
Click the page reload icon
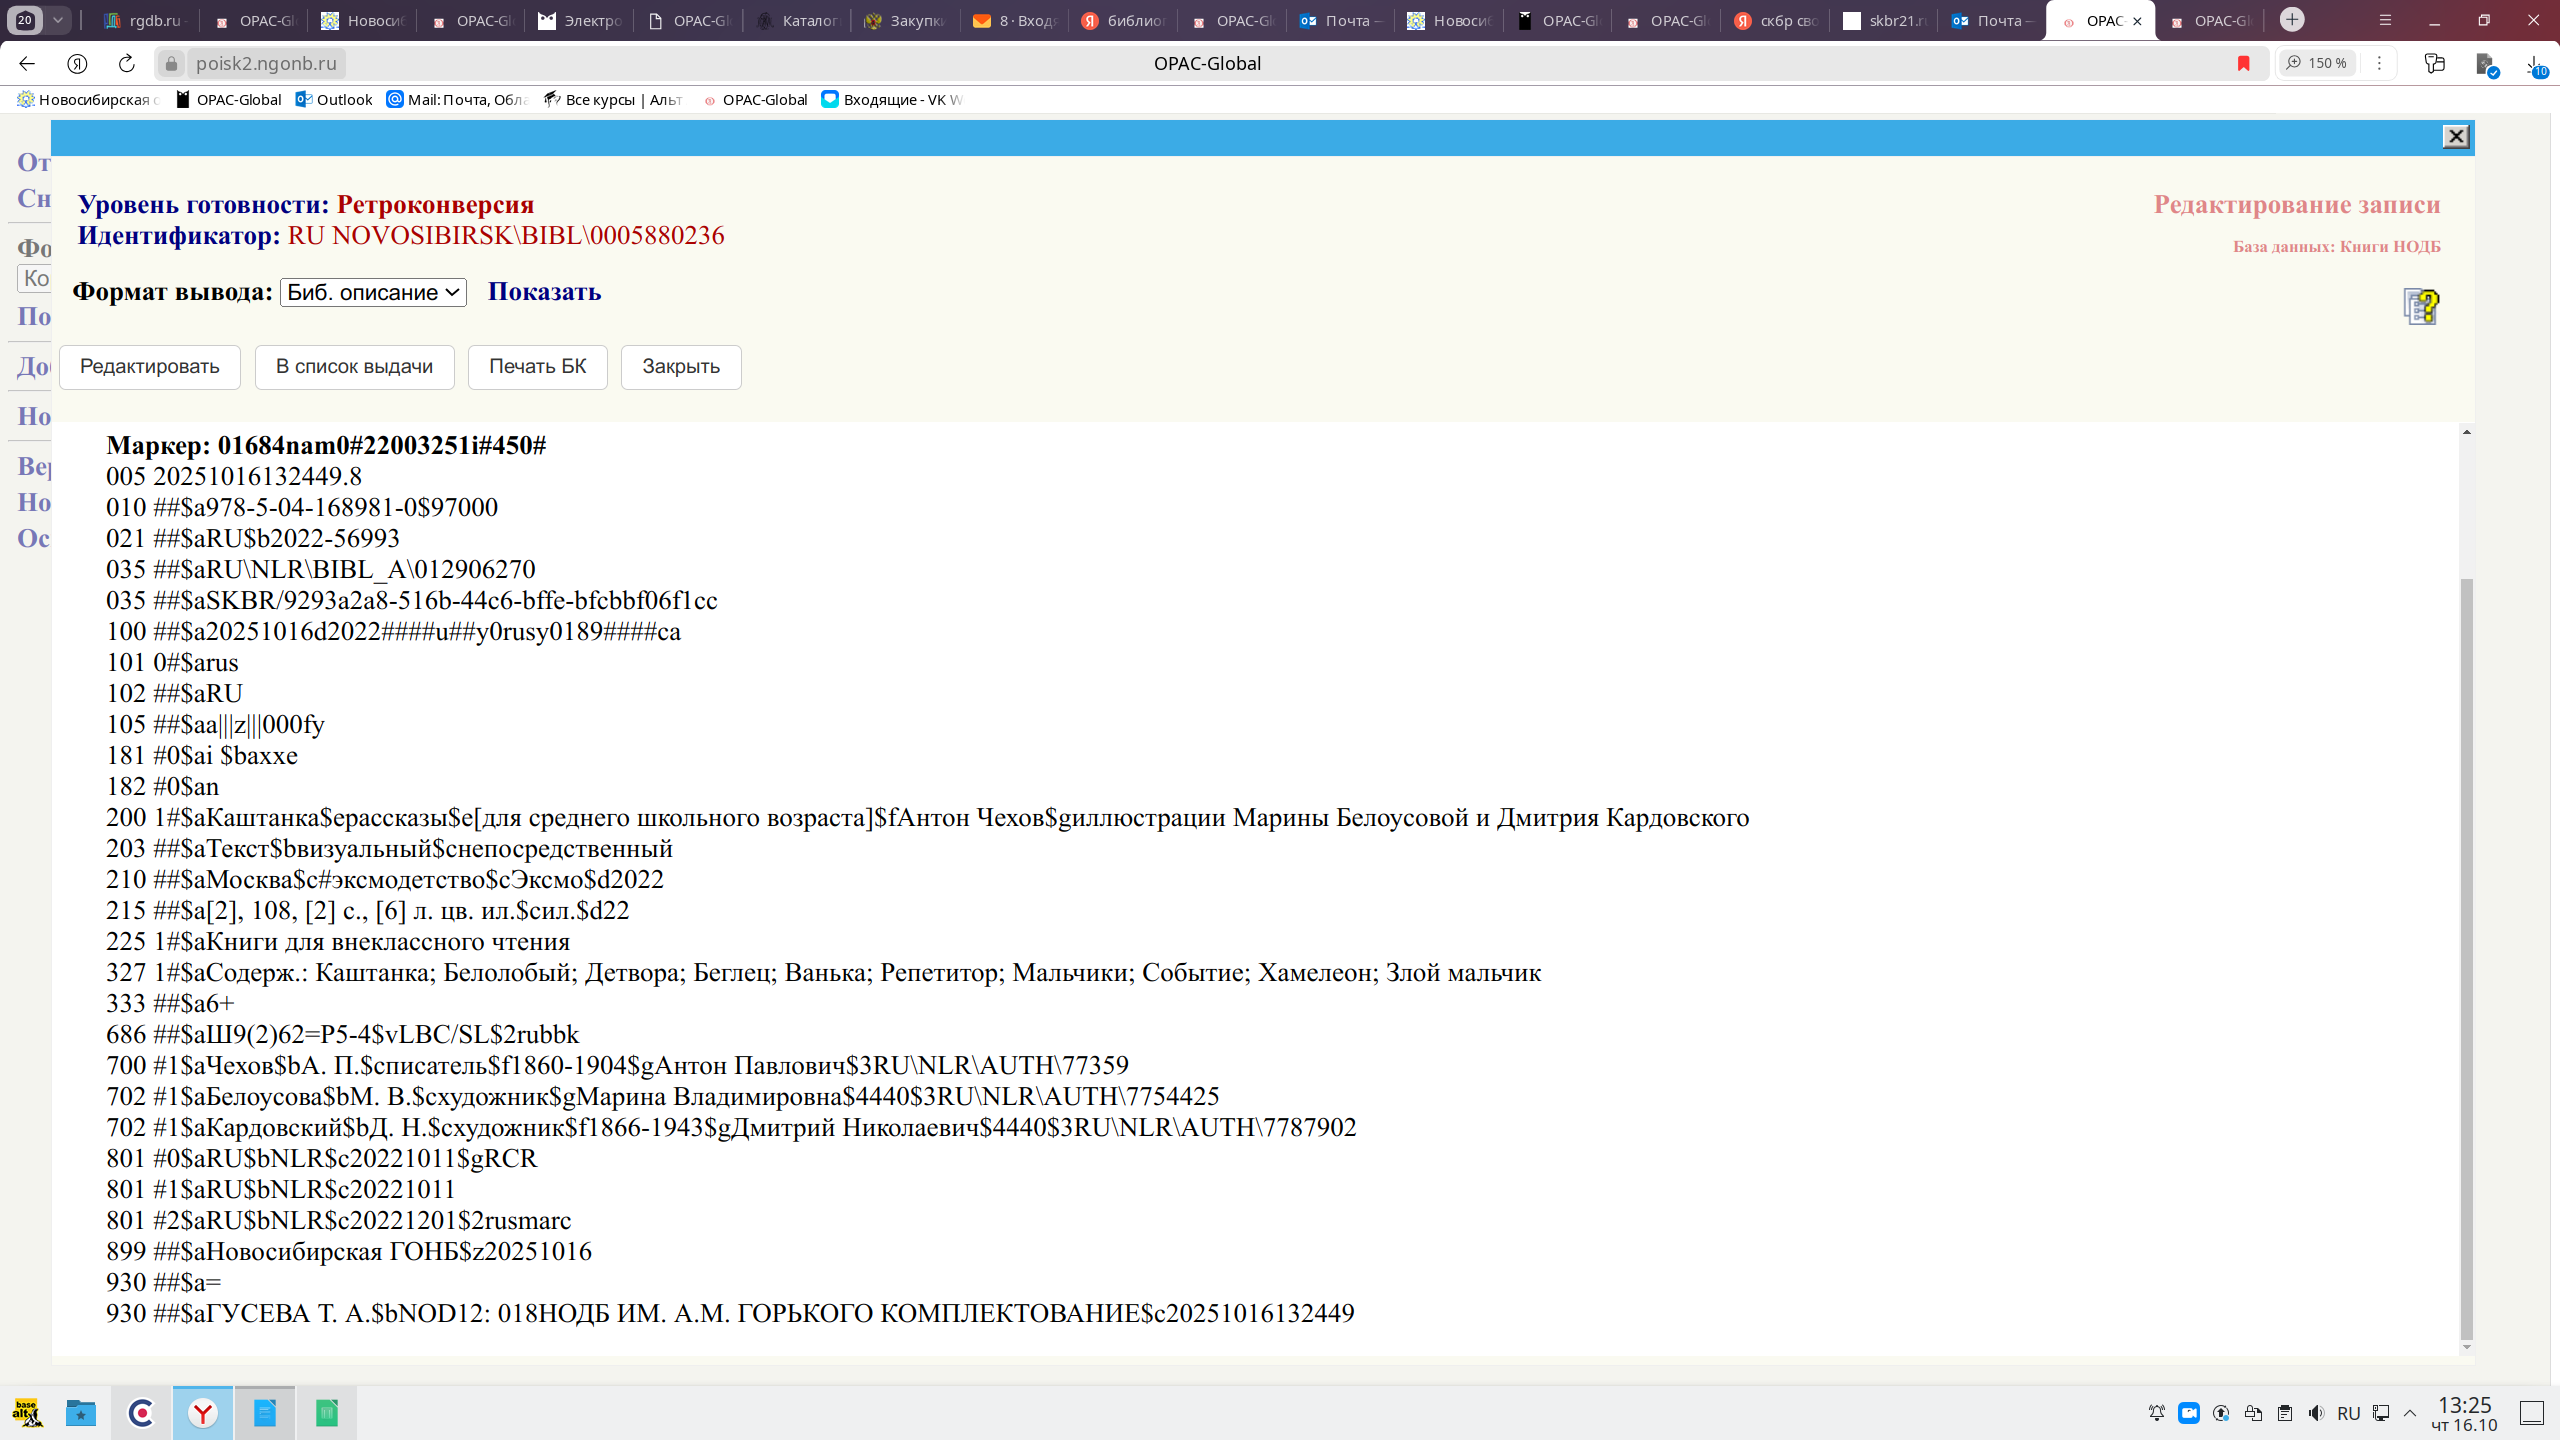[x=126, y=63]
